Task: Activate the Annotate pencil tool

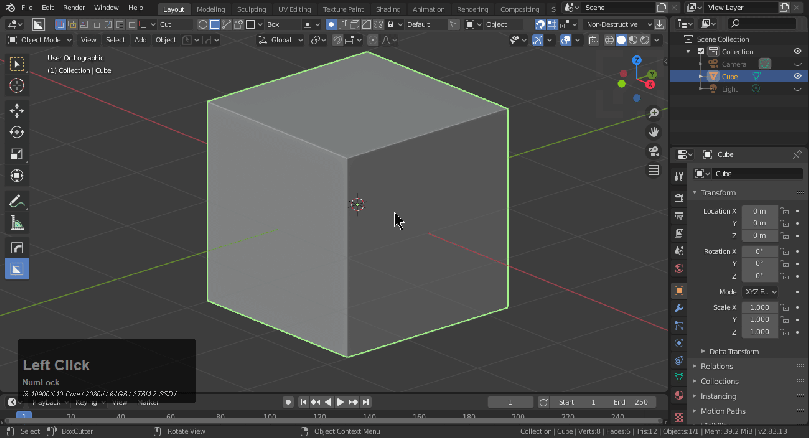Action: point(17,201)
